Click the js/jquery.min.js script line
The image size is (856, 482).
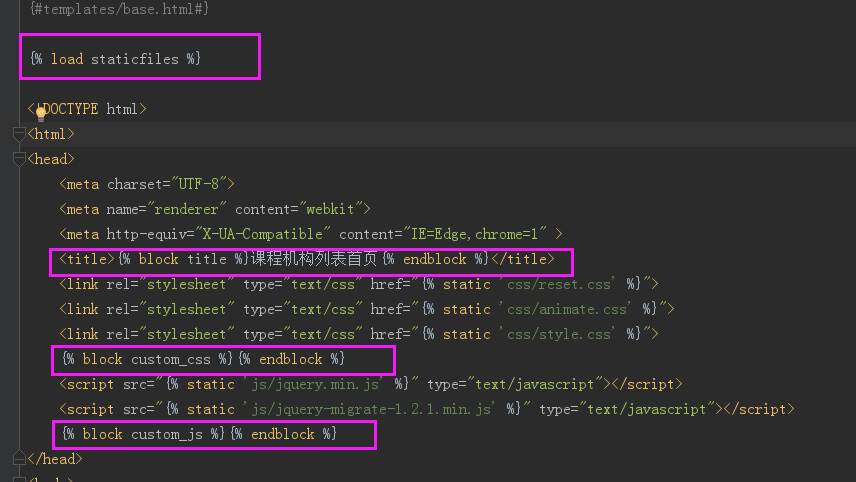click(x=371, y=384)
